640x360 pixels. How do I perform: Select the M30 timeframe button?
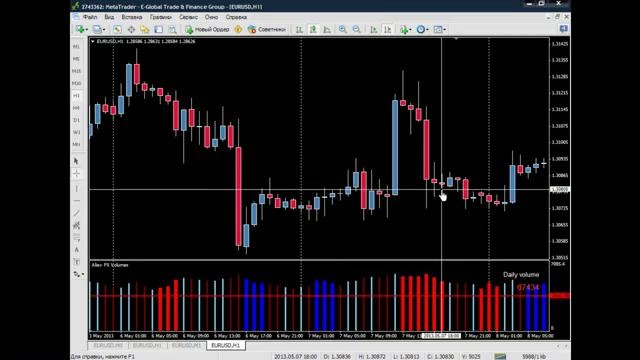click(76, 83)
